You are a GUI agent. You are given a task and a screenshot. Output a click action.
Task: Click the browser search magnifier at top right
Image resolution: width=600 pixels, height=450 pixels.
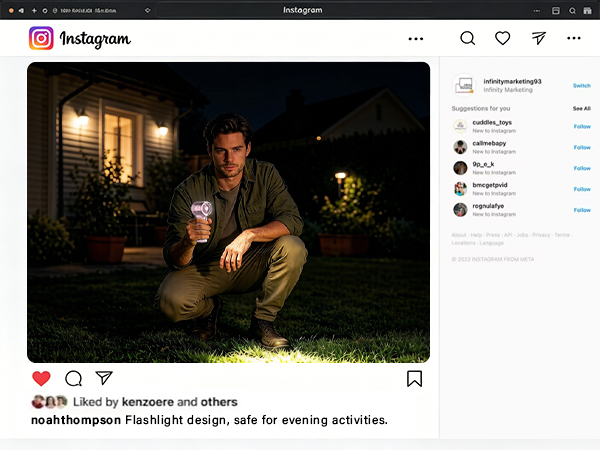[572, 11]
